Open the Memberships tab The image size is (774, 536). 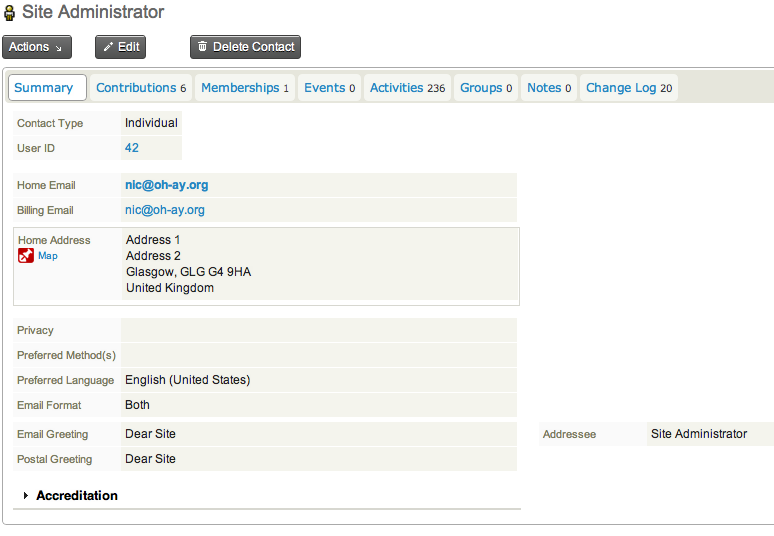[244, 88]
